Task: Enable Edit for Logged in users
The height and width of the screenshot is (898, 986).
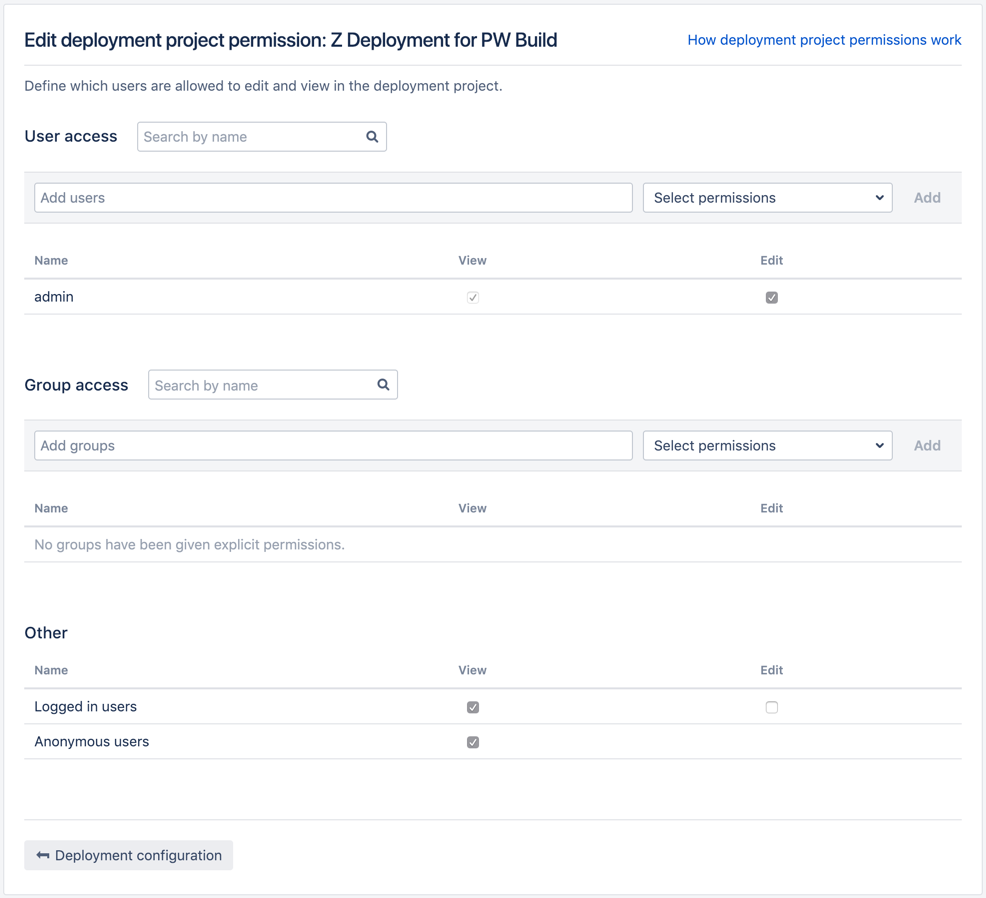Action: click(x=772, y=707)
